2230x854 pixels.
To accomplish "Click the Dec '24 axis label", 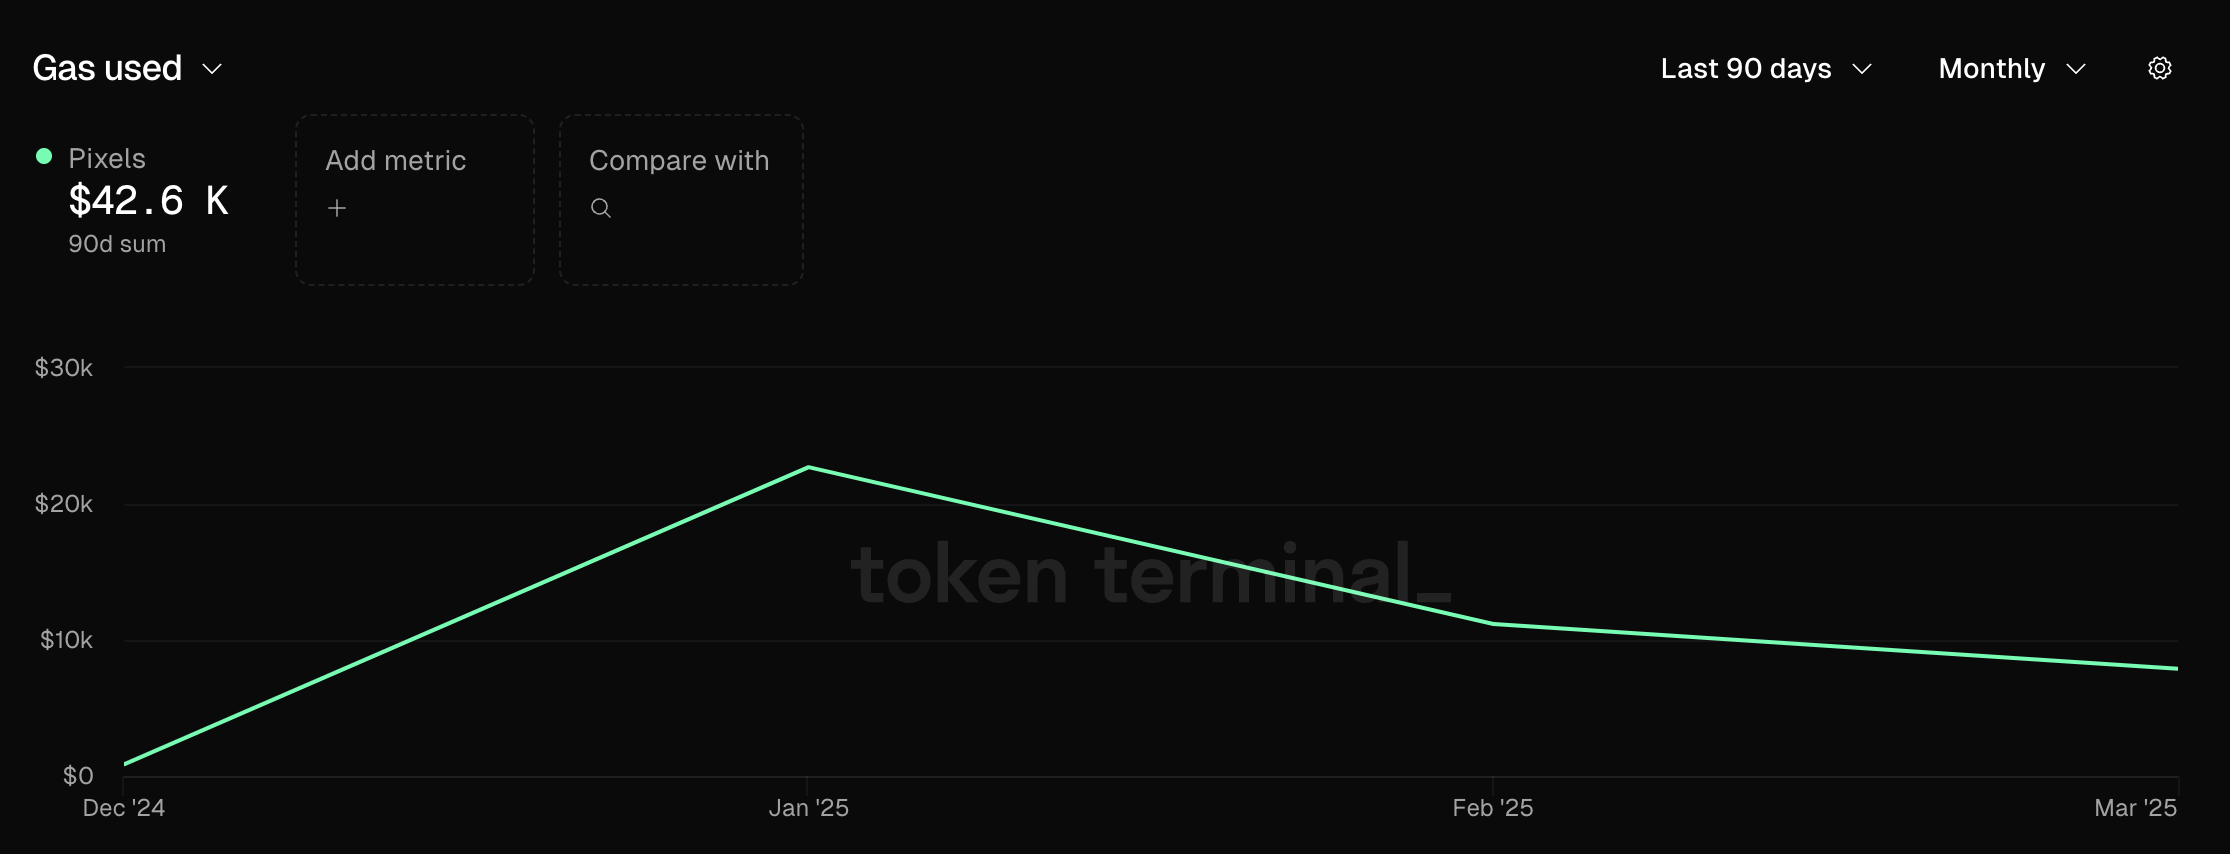I will click(x=124, y=808).
